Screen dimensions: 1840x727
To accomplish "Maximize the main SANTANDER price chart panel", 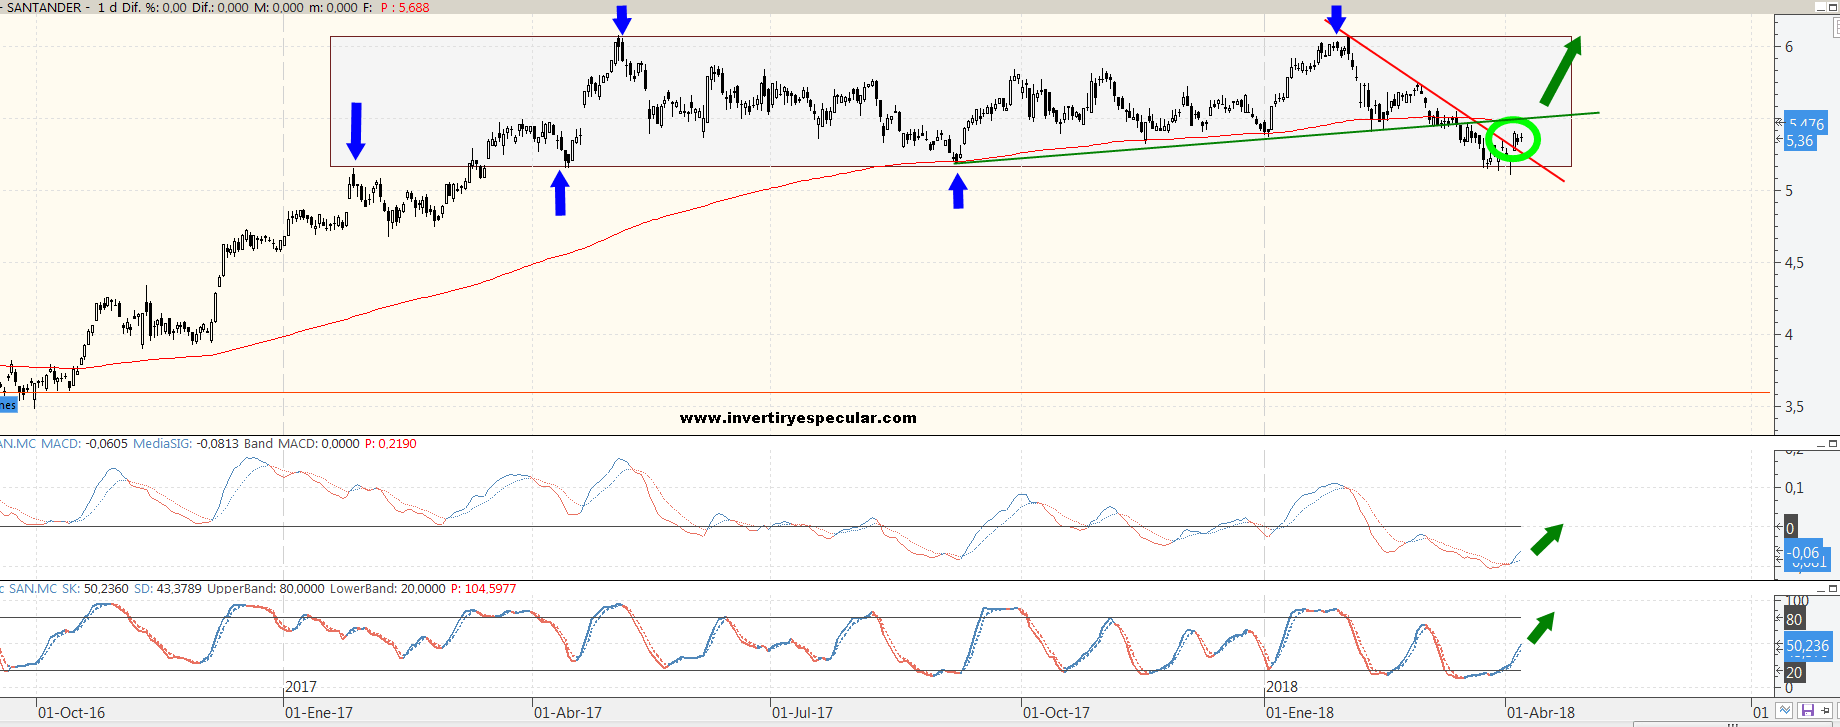I will click(x=1833, y=6).
